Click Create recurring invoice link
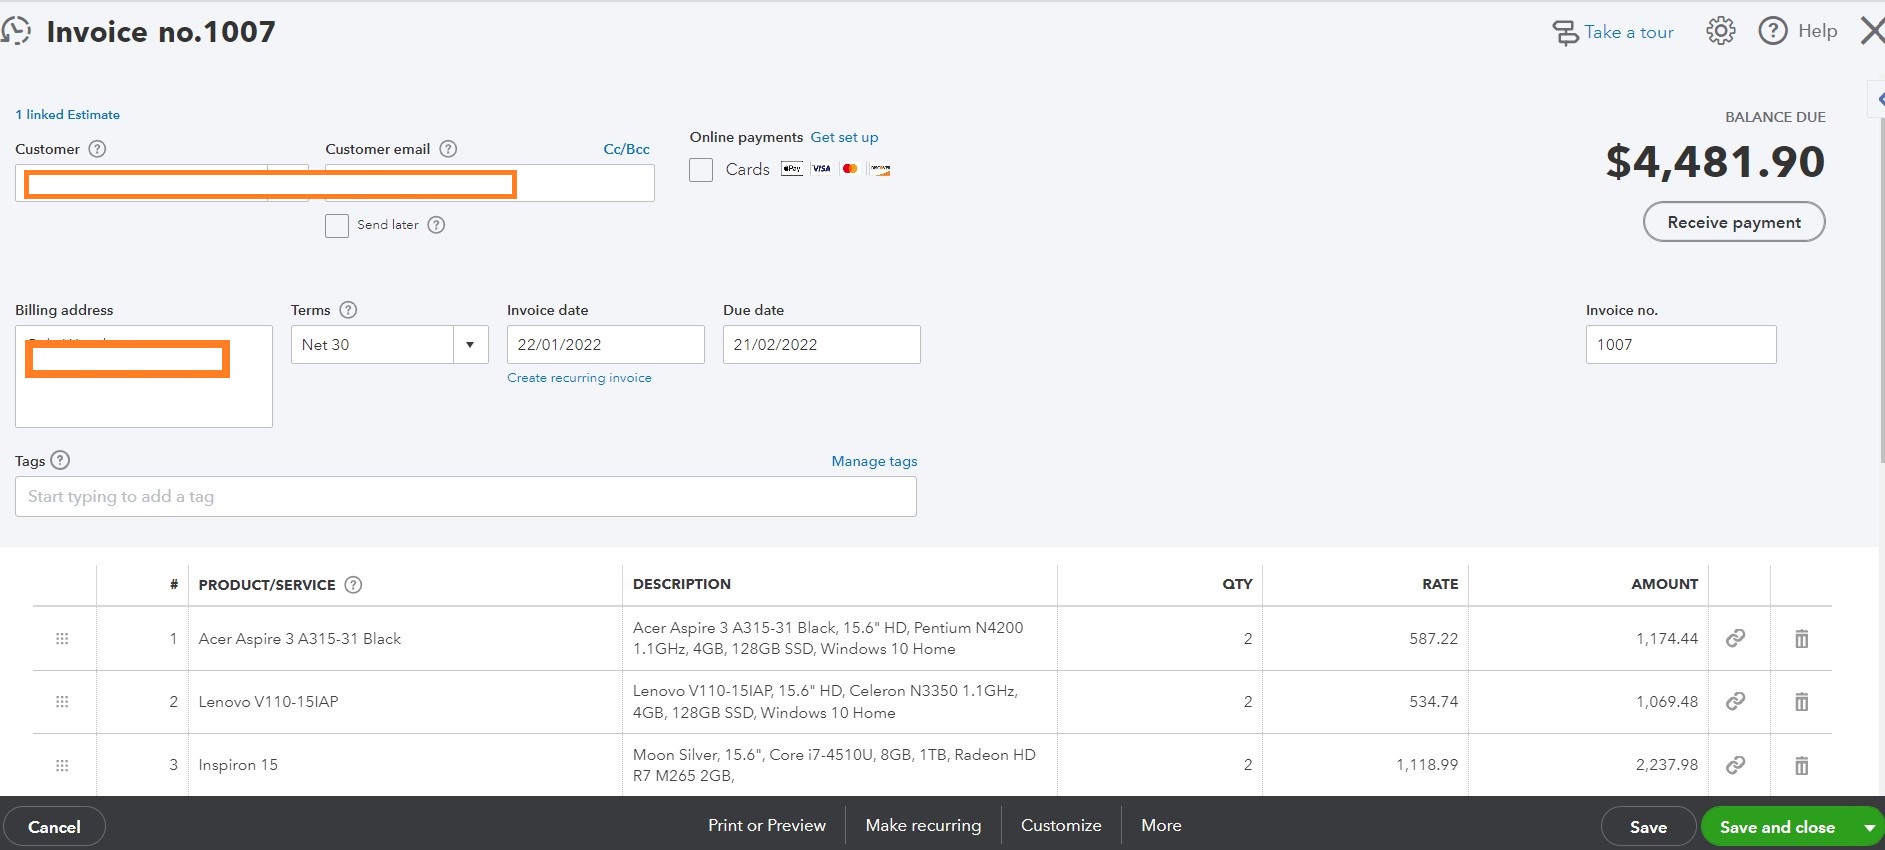Viewport: 1885px width, 850px height. pyautogui.click(x=579, y=378)
